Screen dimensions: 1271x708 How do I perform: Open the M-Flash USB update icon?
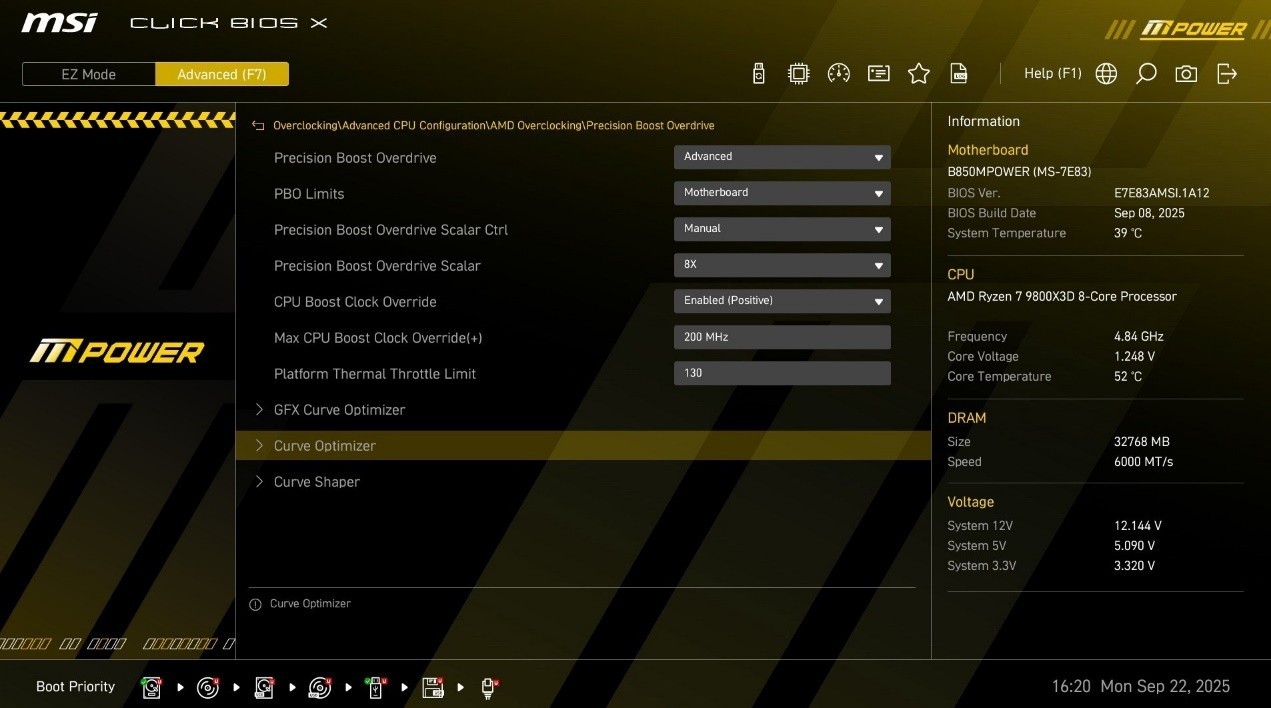(758, 73)
